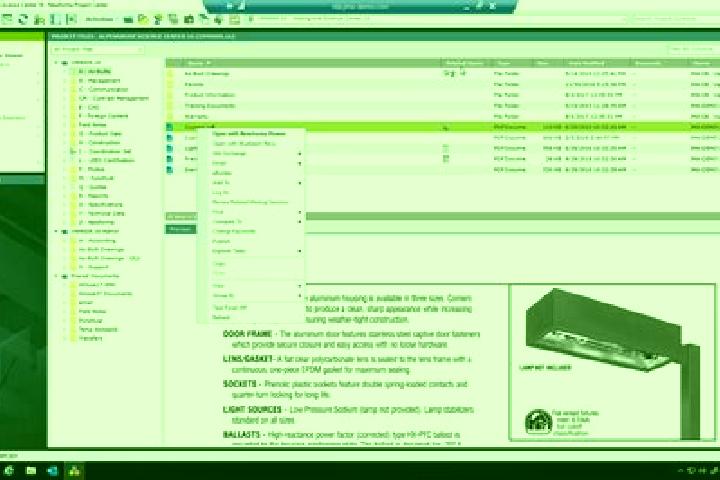720x480 pixels.
Task: Open the Field Notes folder in the tree
Action: click(92, 125)
